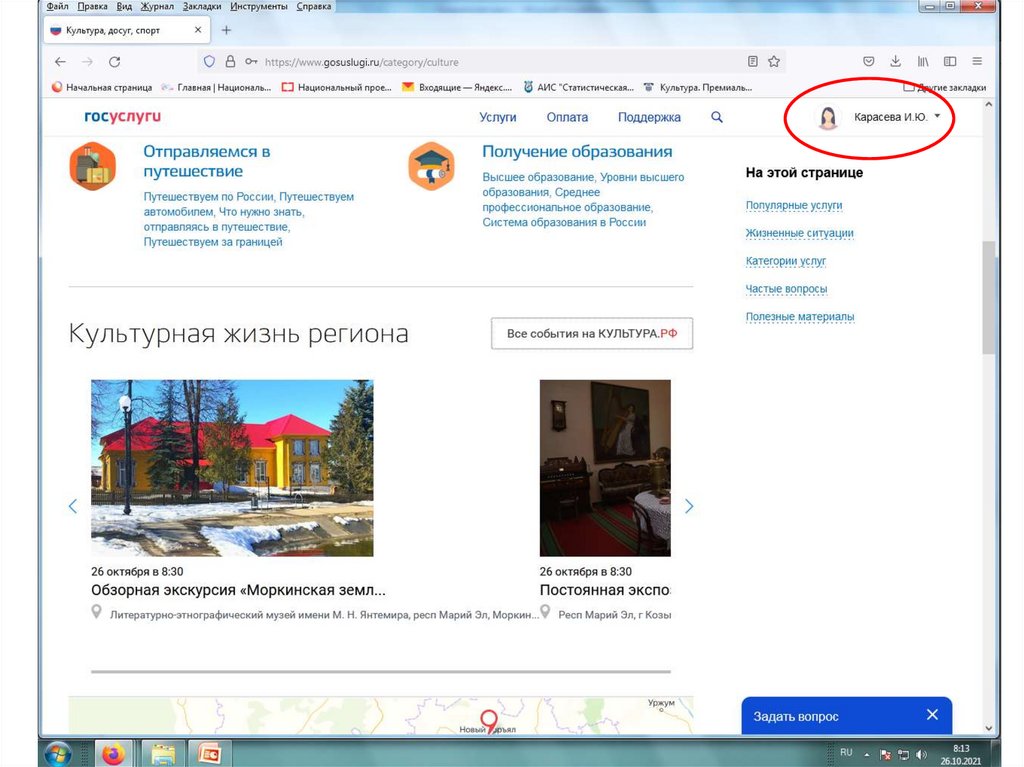The width and height of the screenshot is (1024, 767).
Task: Show next events with right carousel arrow
Action: click(689, 506)
